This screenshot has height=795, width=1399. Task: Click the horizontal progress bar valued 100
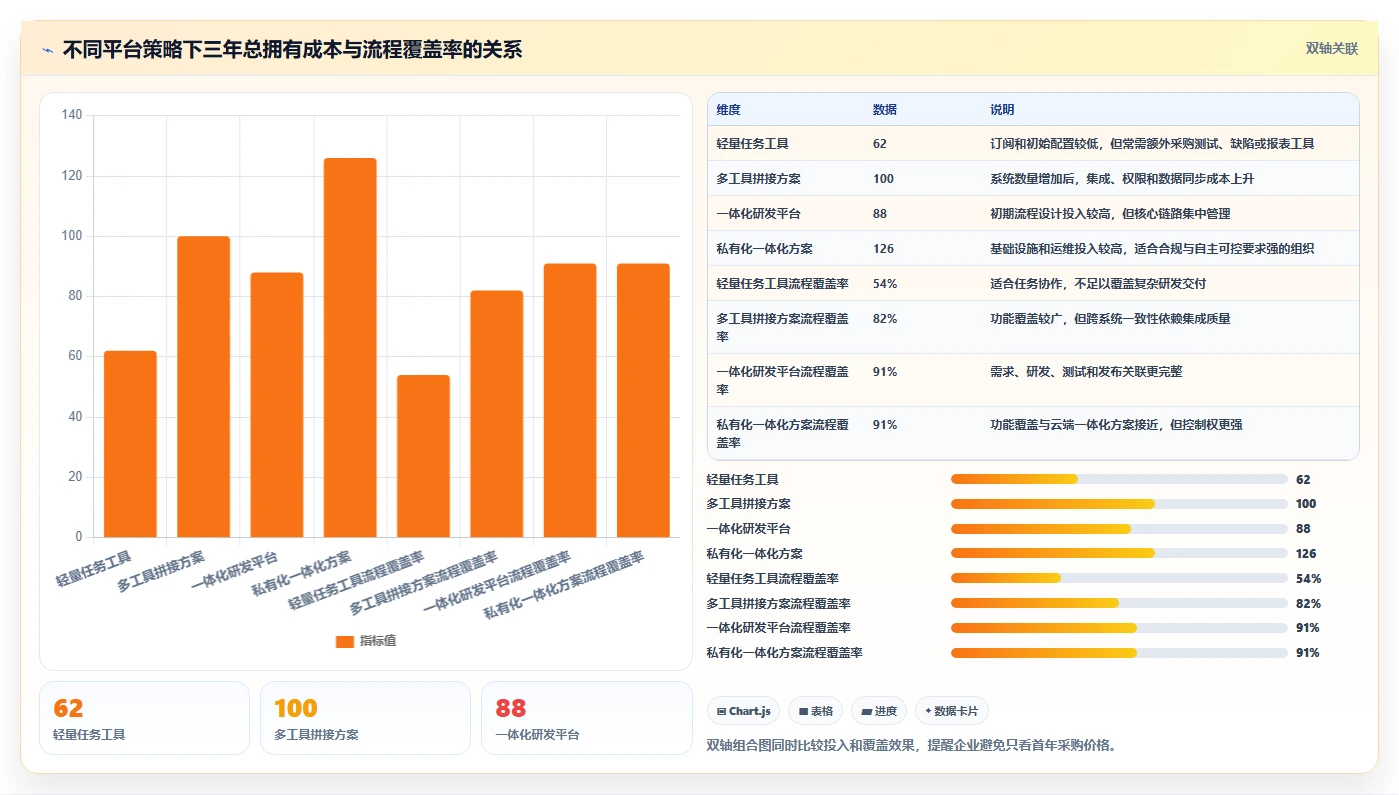tap(1119, 504)
